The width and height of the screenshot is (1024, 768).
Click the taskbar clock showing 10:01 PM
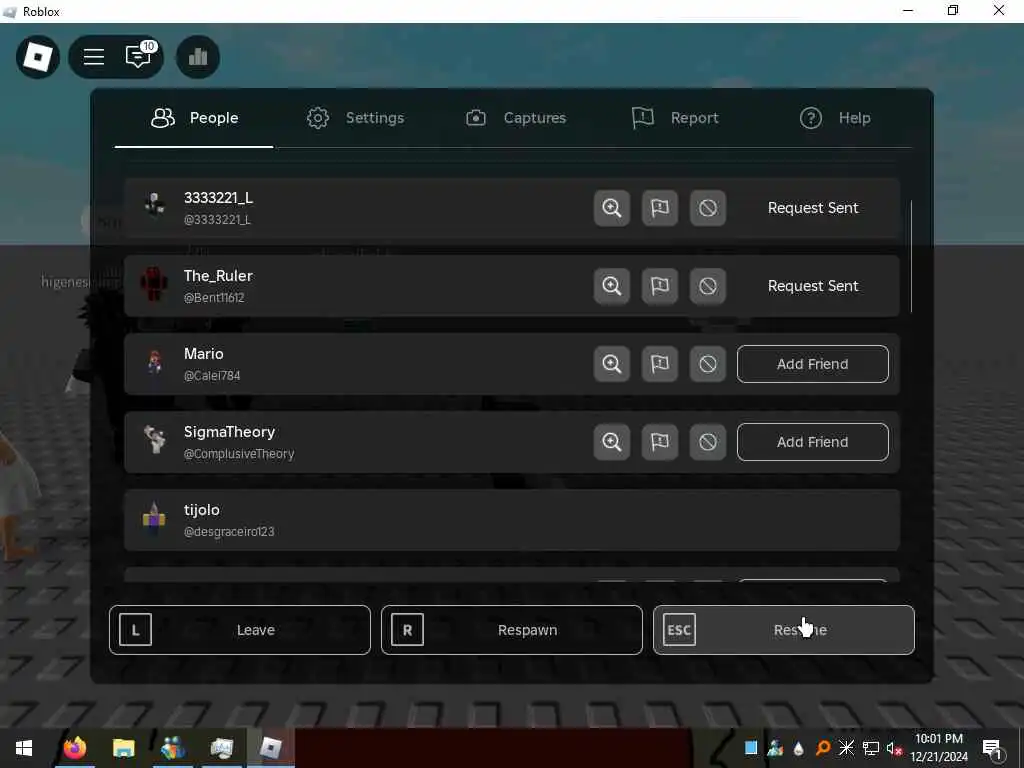pos(939,748)
